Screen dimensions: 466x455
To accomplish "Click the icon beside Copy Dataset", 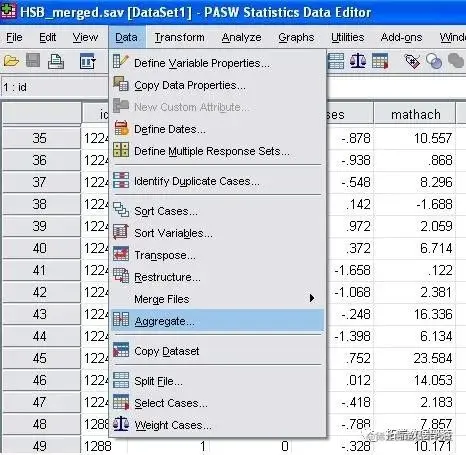I will click(x=121, y=350).
